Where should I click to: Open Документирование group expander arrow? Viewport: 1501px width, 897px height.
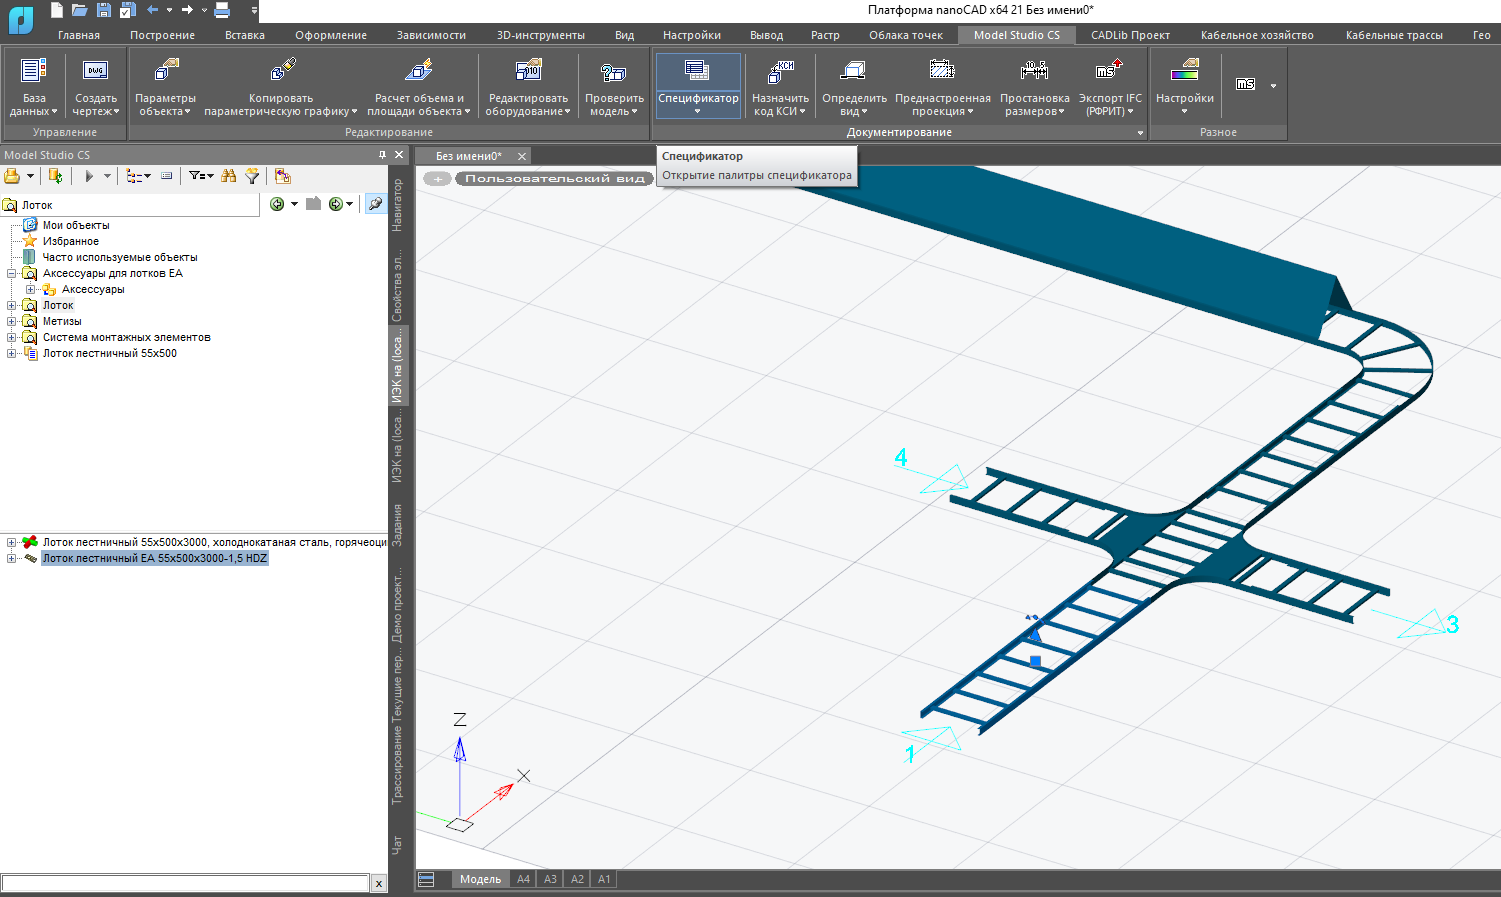(1140, 133)
